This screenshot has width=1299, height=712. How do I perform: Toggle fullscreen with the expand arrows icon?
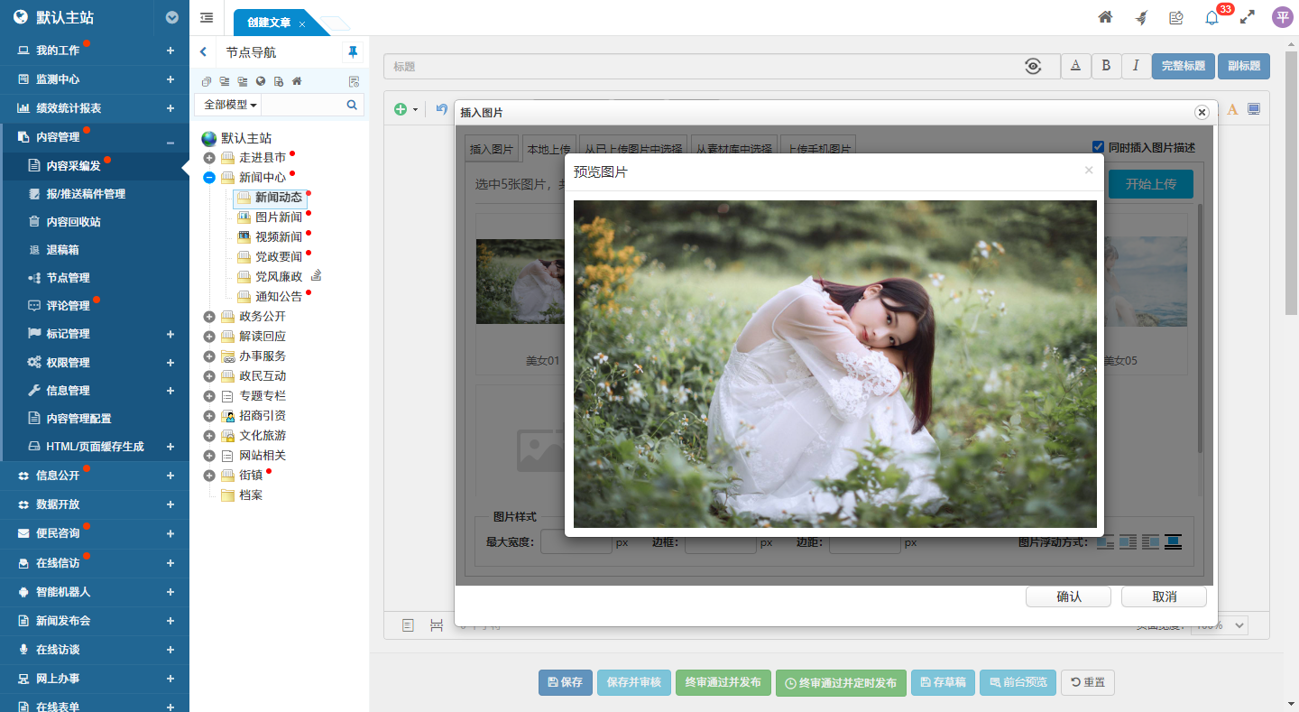1247,18
